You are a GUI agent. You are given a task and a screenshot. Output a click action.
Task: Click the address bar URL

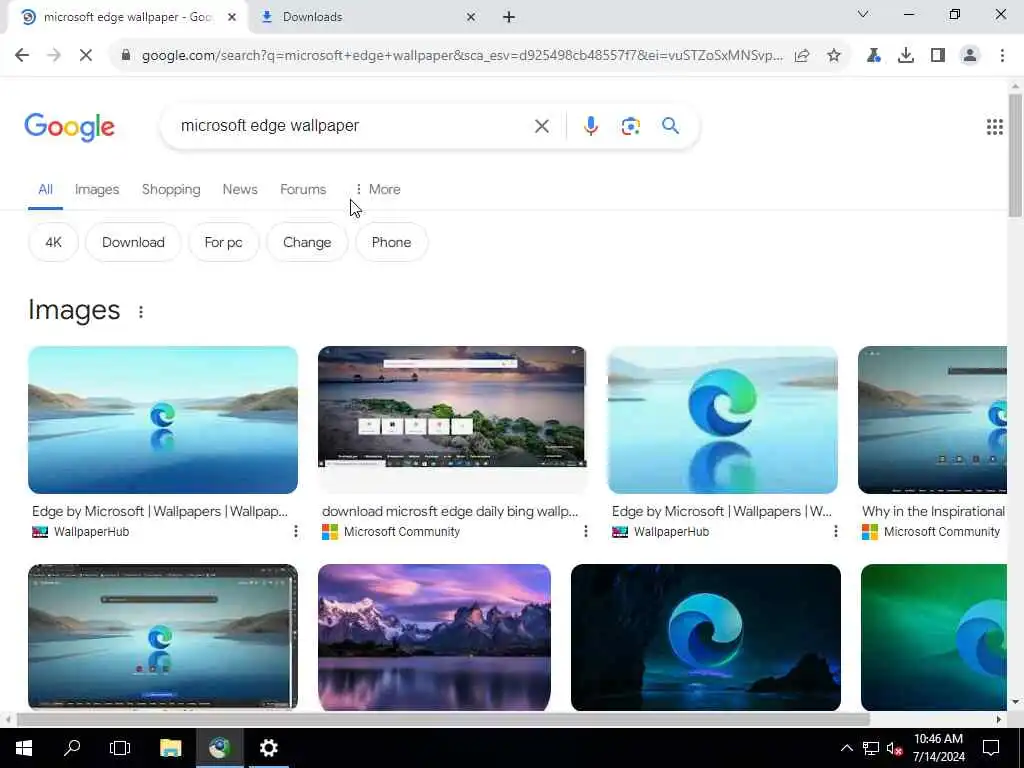pyautogui.click(x=462, y=56)
